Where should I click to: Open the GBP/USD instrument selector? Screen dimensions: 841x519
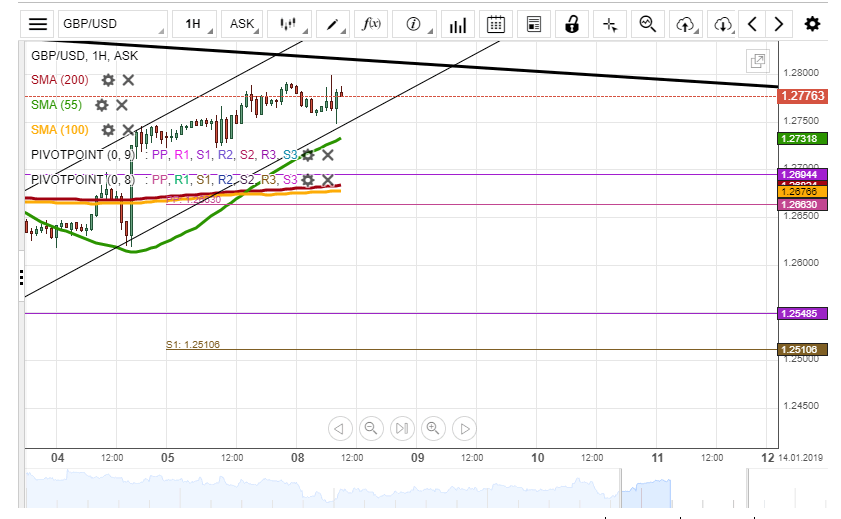click(x=113, y=24)
